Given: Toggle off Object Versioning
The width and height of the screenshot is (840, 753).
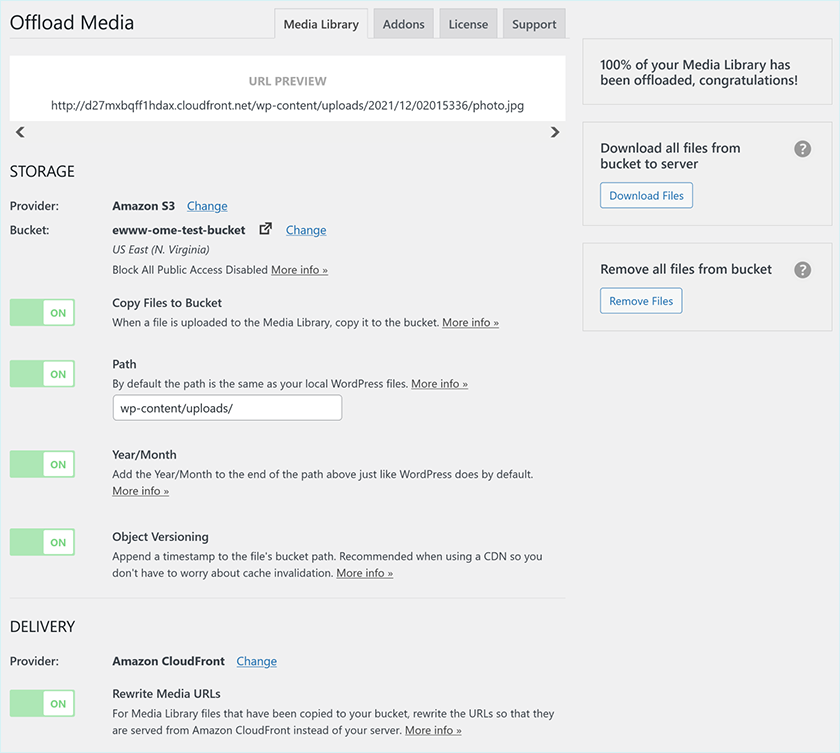Looking at the screenshot, I should click(42, 541).
